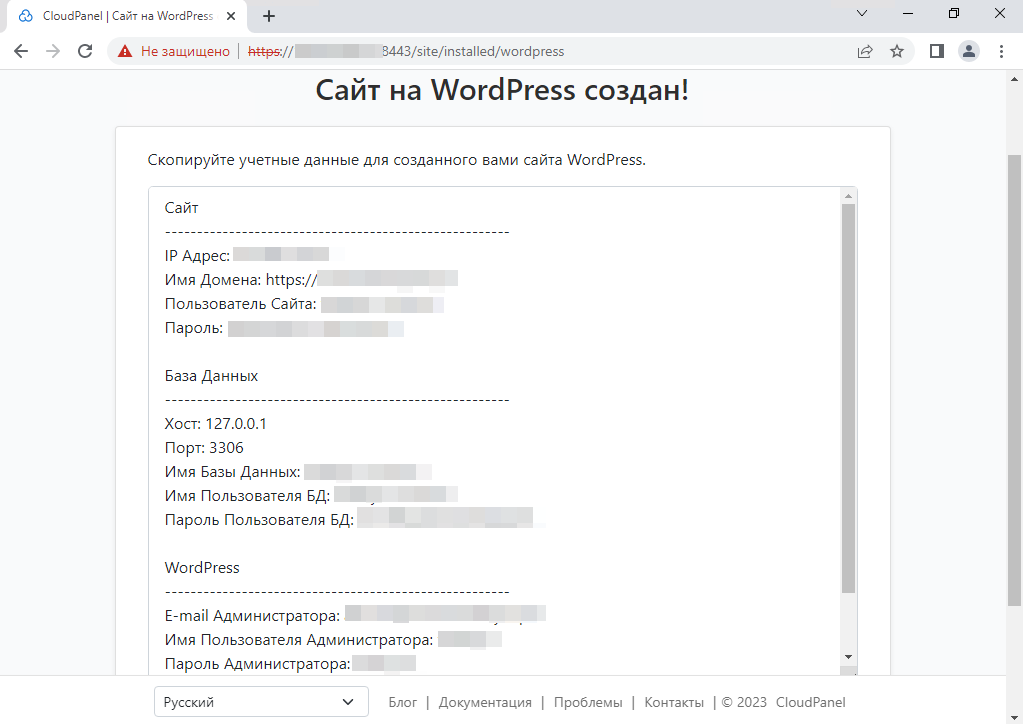Screen dimensions: 1023x724
Task: Open the 'Русский' language selector
Action: coord(260,702)
